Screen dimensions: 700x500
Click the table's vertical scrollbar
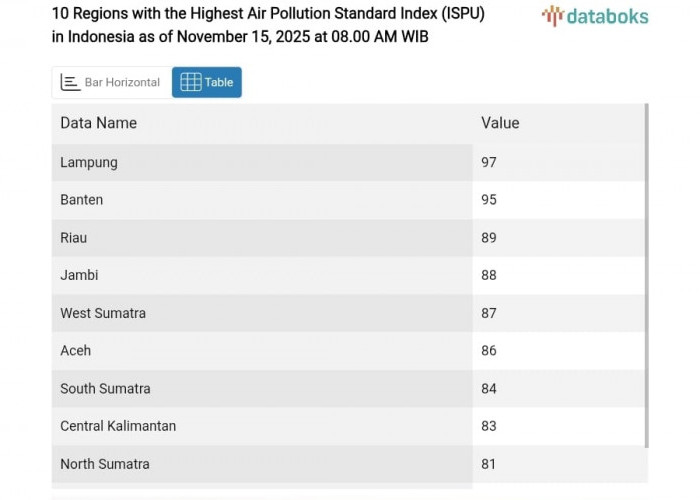point(646,275)
